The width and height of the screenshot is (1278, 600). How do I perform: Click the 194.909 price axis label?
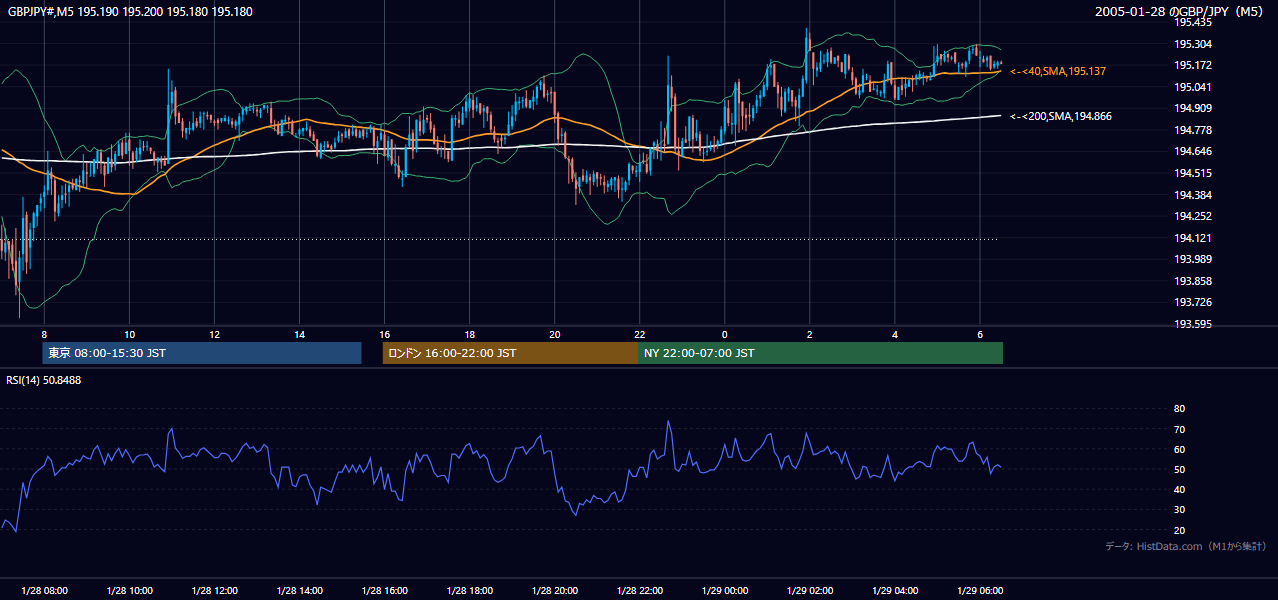(1193, 108)
